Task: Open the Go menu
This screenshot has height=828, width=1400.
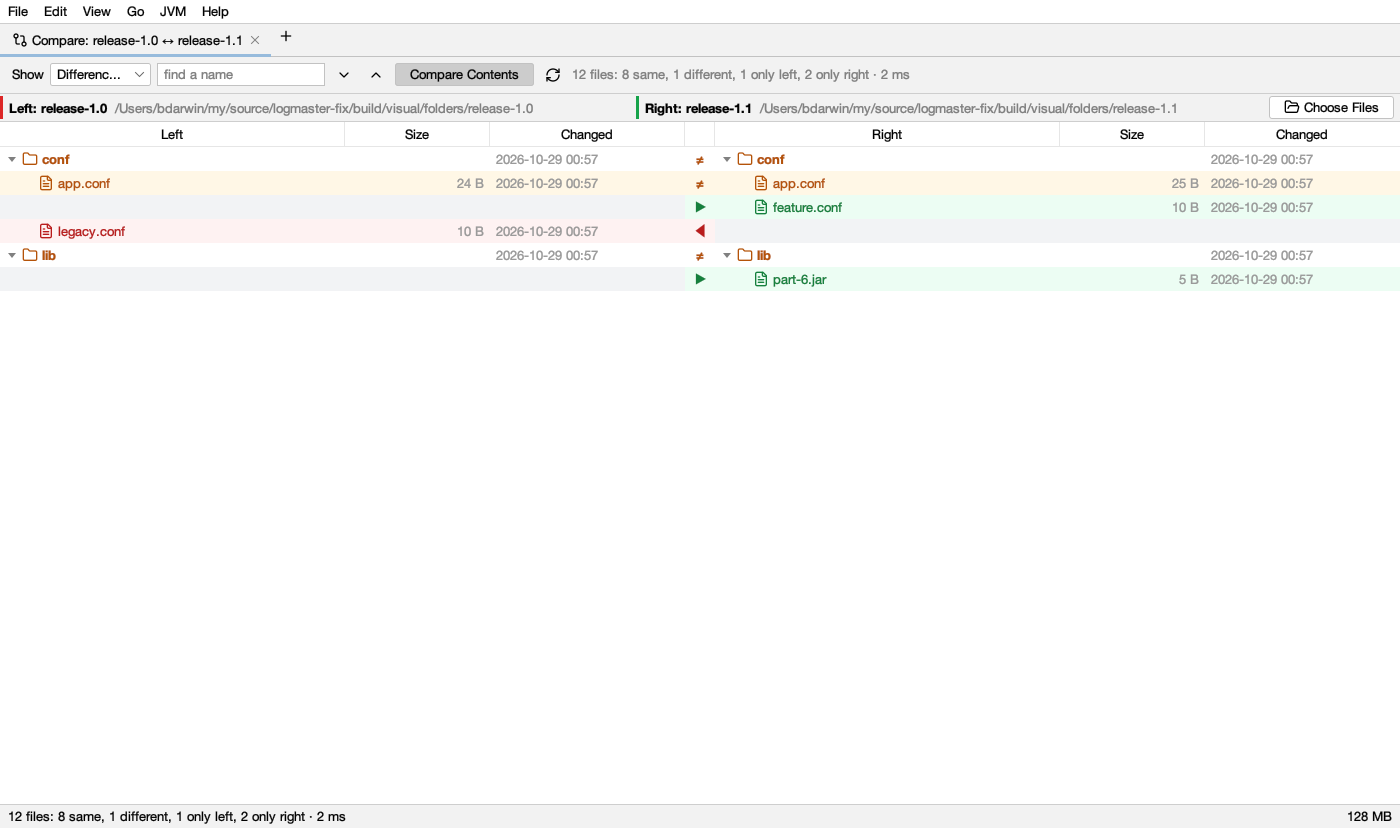Action: tap(136, 11)
